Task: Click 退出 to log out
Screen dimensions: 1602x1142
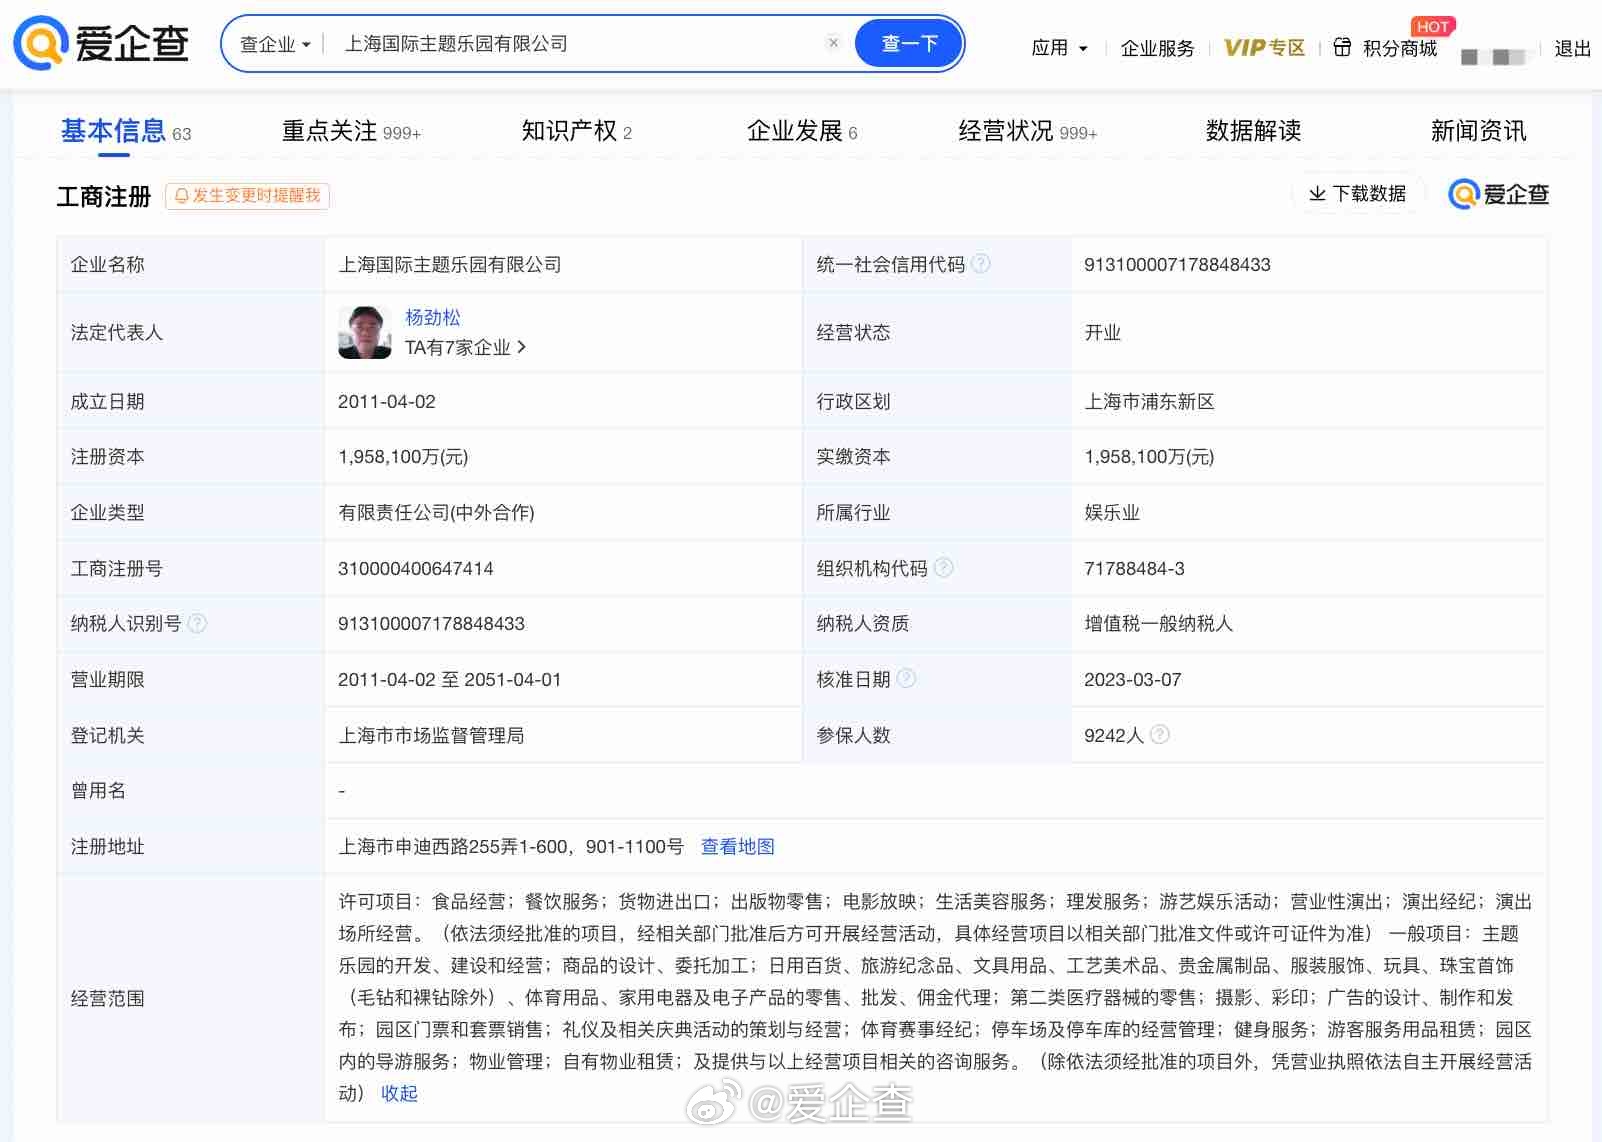Action: pyautogui.click(x=1572, y=48)
